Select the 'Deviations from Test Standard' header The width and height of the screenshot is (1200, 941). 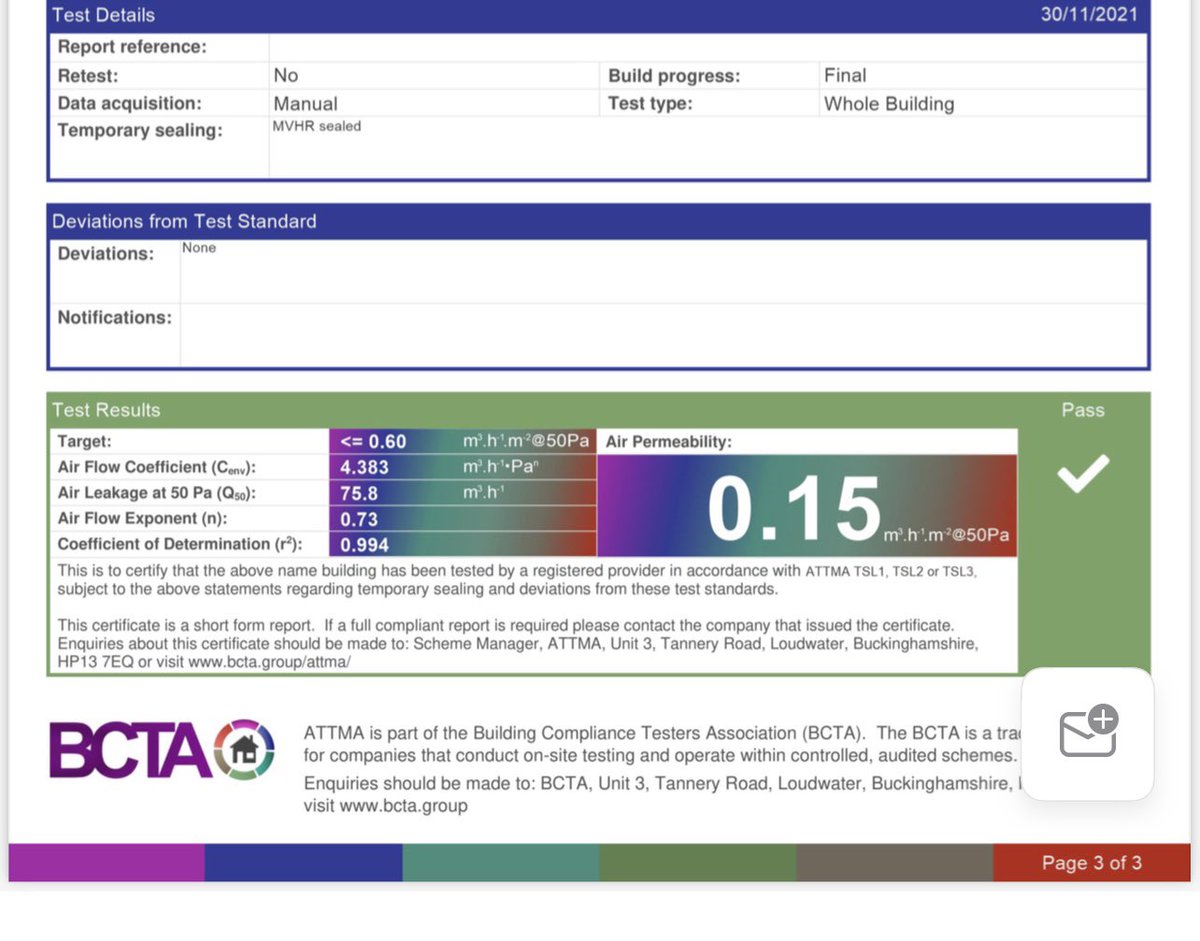[x=184, y=221]
